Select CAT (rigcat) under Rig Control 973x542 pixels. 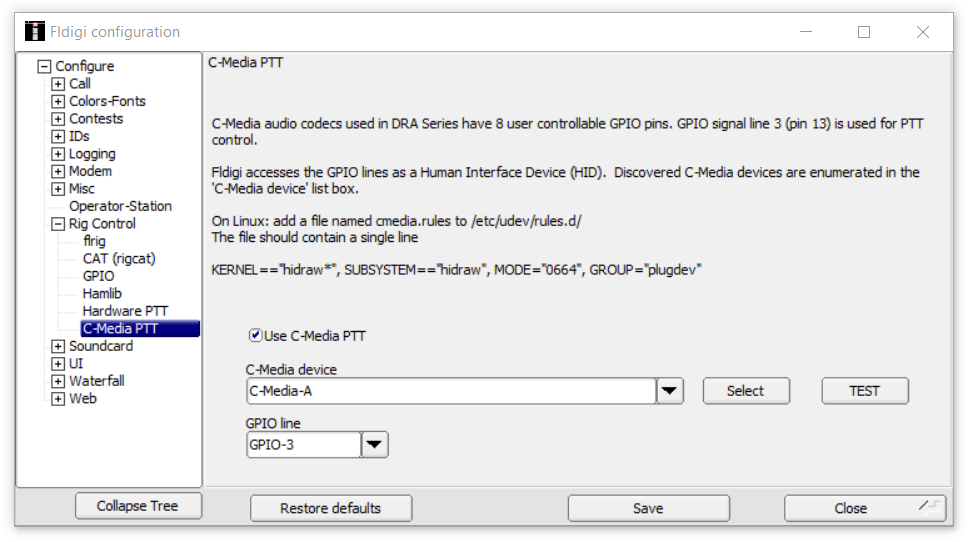coord(119,259)
